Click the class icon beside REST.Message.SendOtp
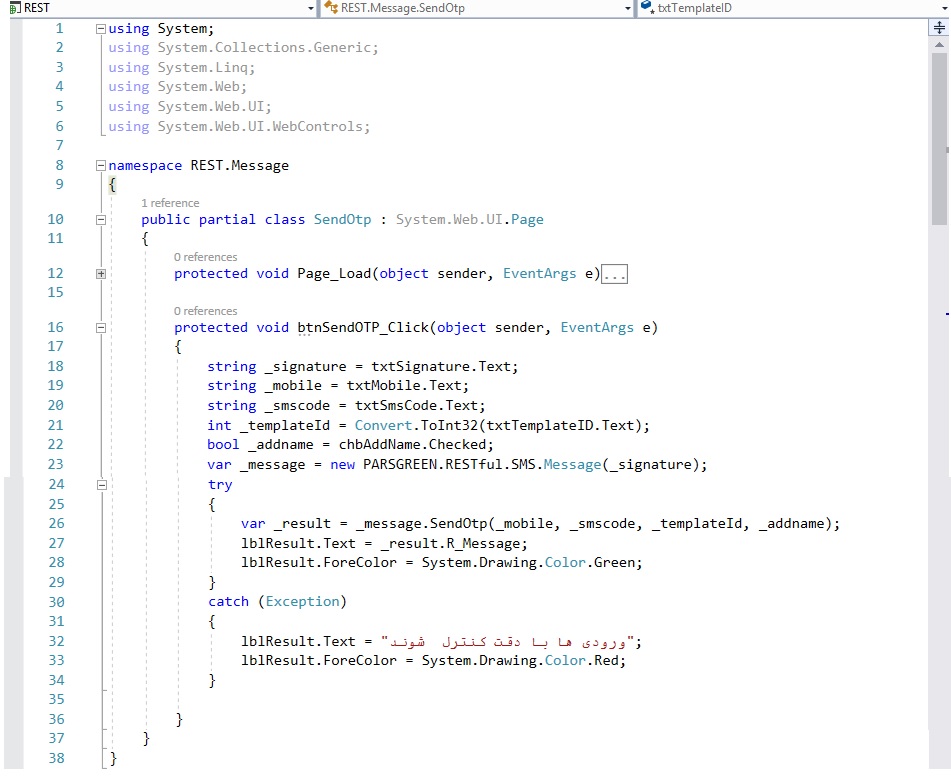 330,8
